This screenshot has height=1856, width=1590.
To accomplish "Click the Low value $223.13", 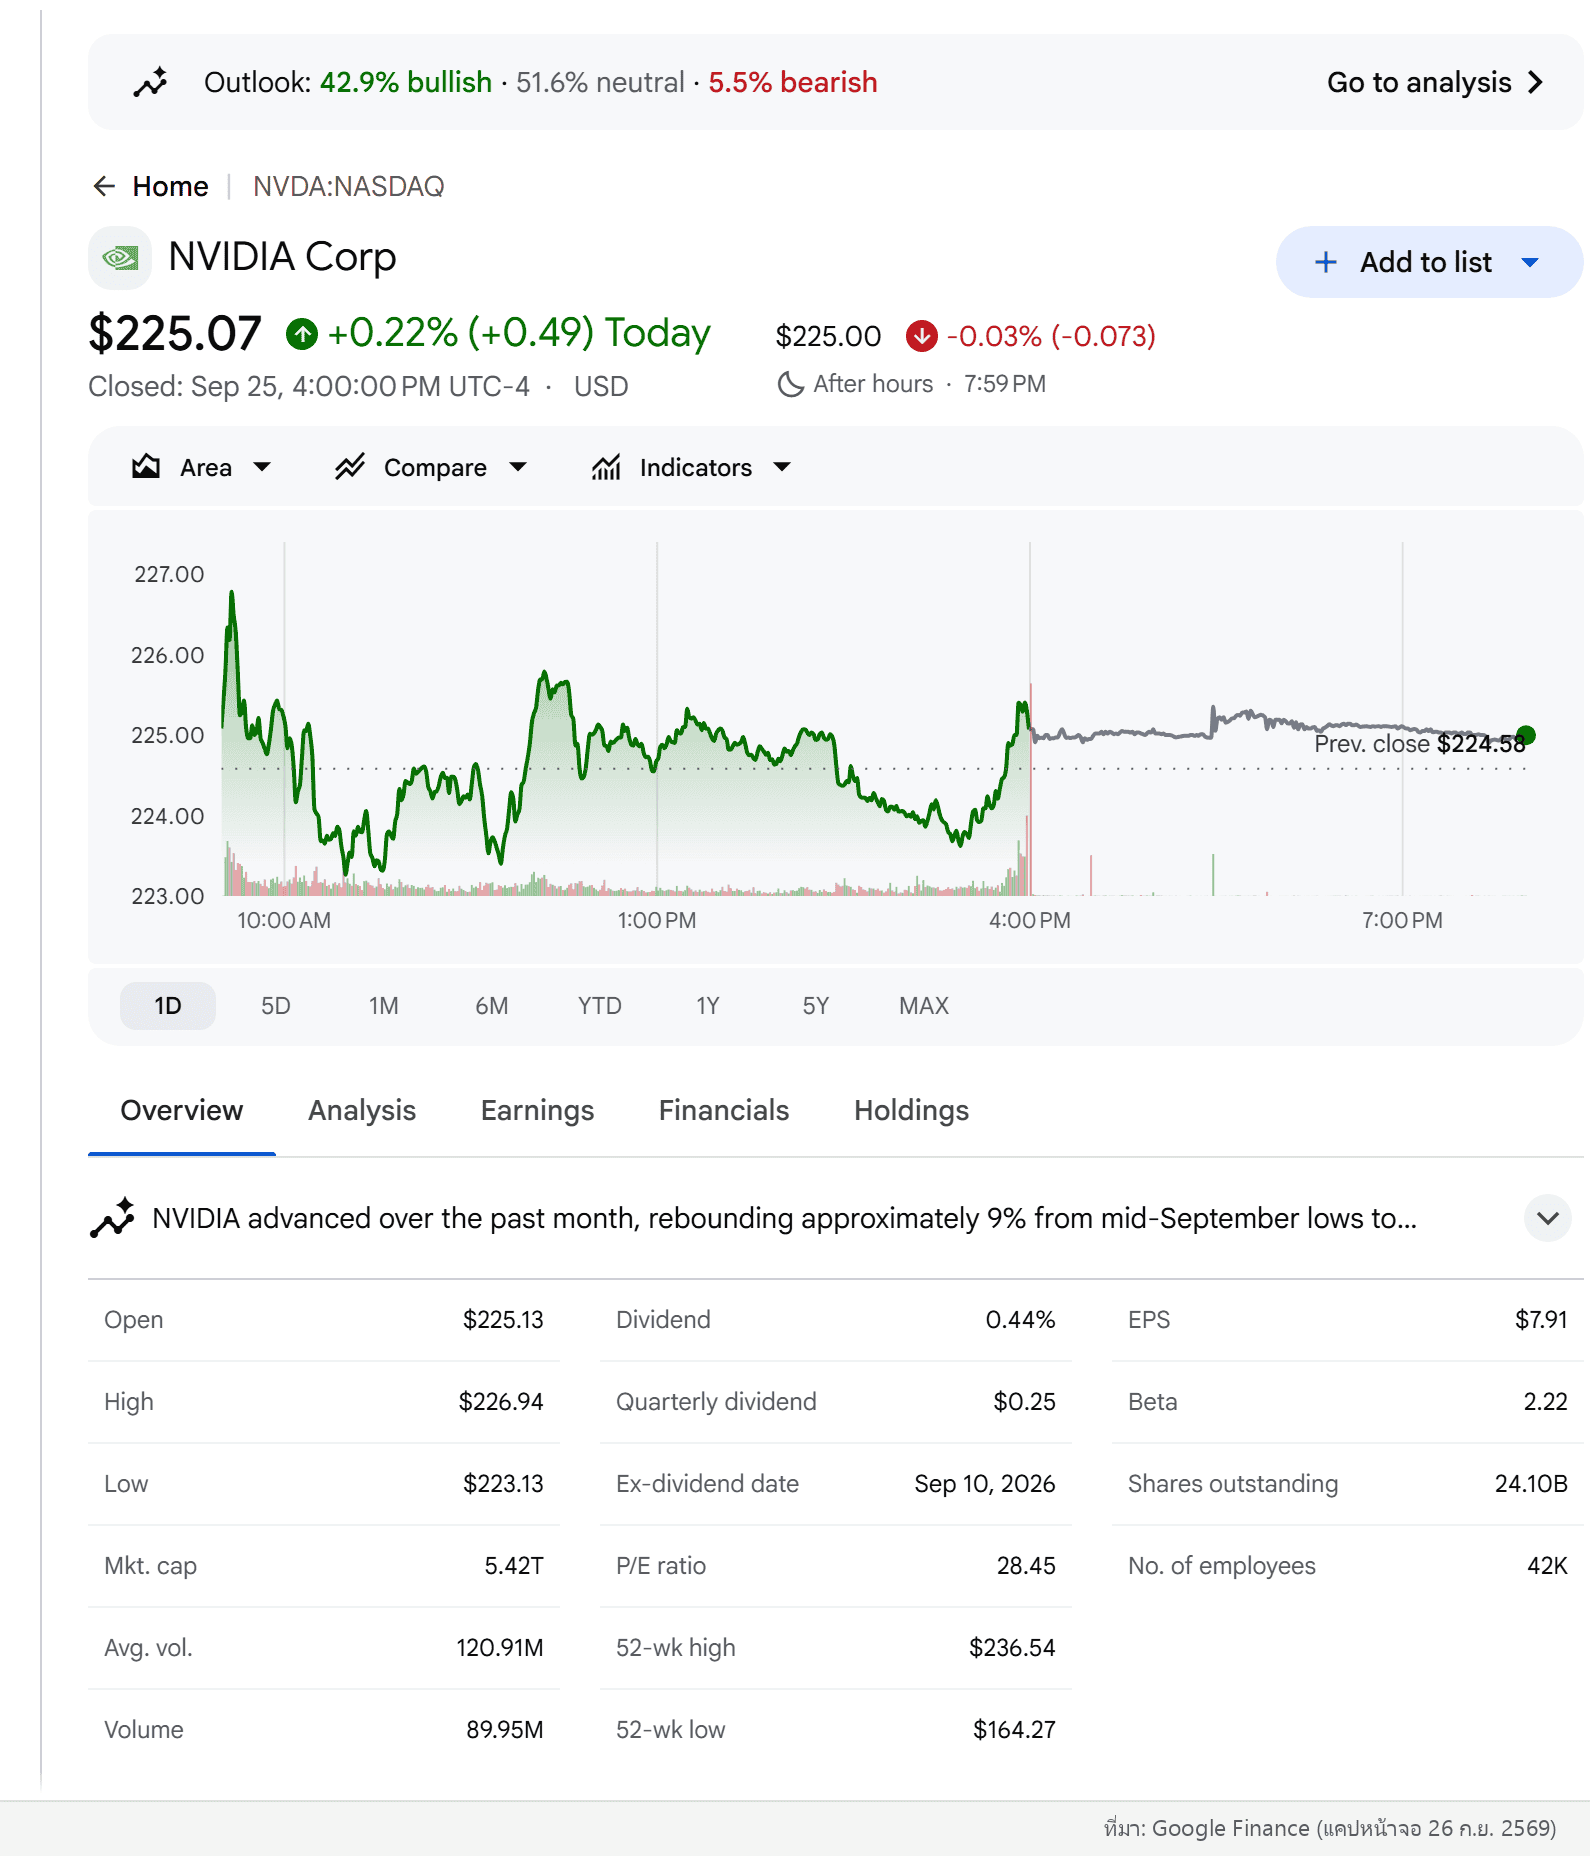I will point(503,1484).
